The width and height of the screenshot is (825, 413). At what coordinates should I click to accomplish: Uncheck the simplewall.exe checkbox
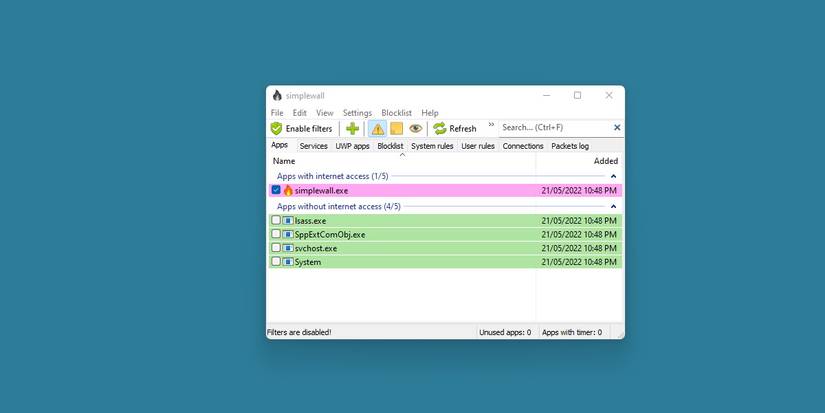(276, 190)
